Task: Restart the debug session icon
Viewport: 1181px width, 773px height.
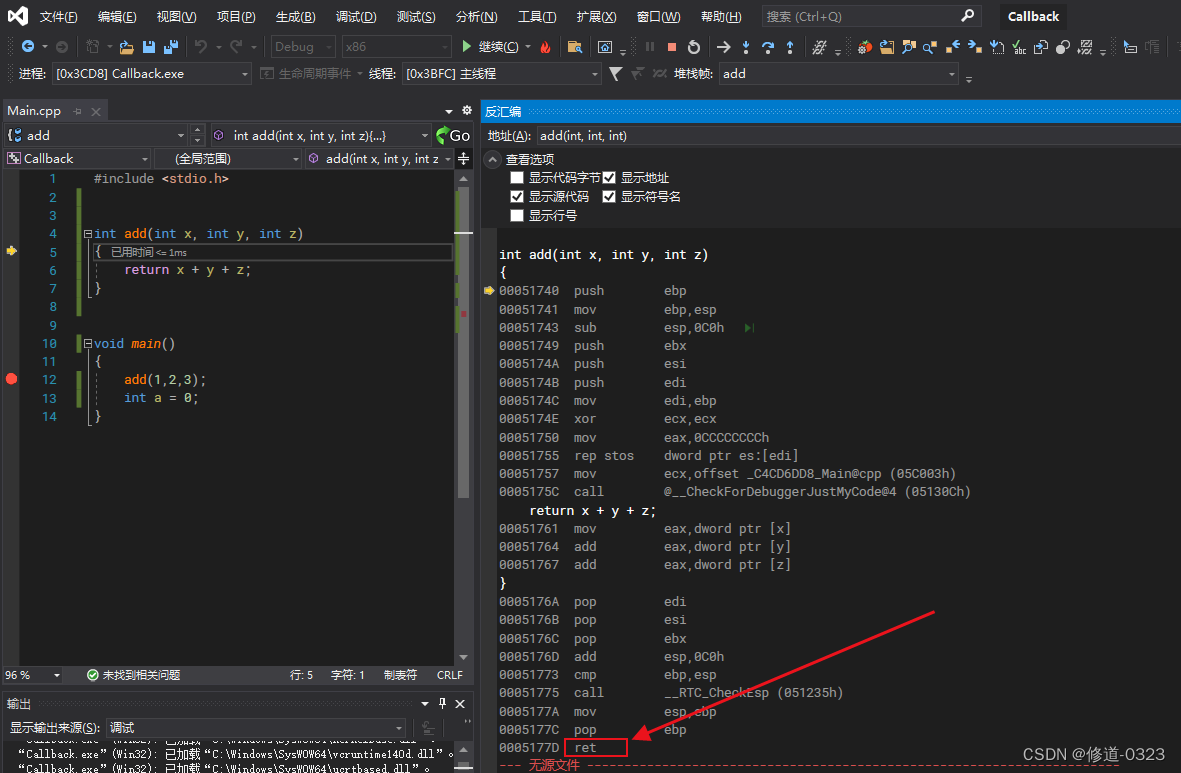Action: pyautogui.click(x=694, y=46)
